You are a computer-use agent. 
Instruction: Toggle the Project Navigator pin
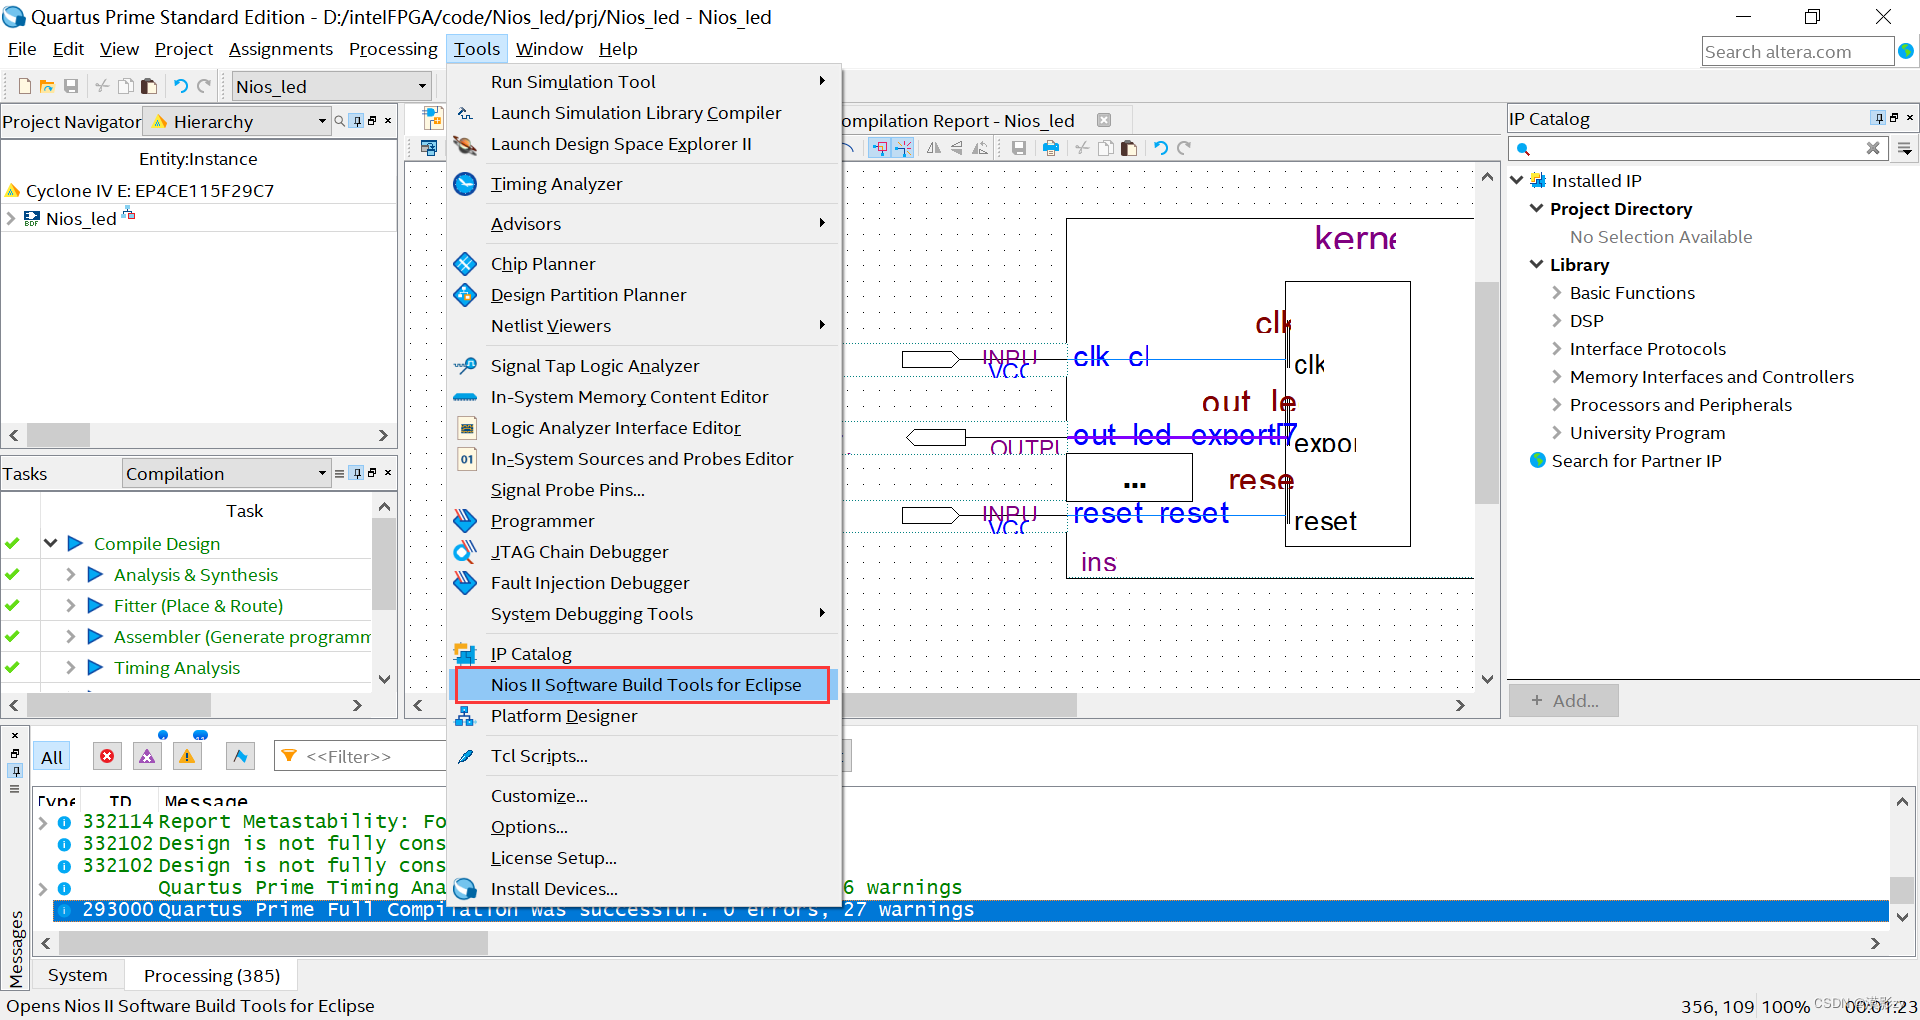click(x=357, y=121)
